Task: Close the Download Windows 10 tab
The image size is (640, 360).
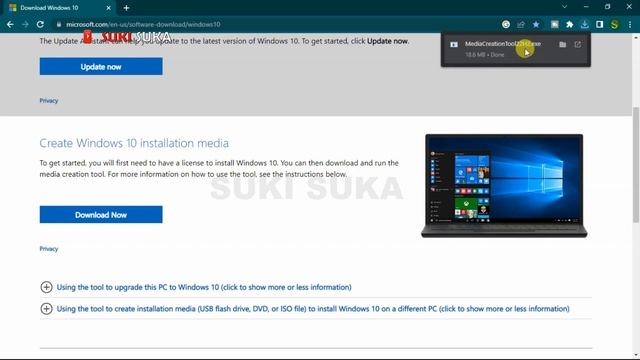Action: (109, 8)
